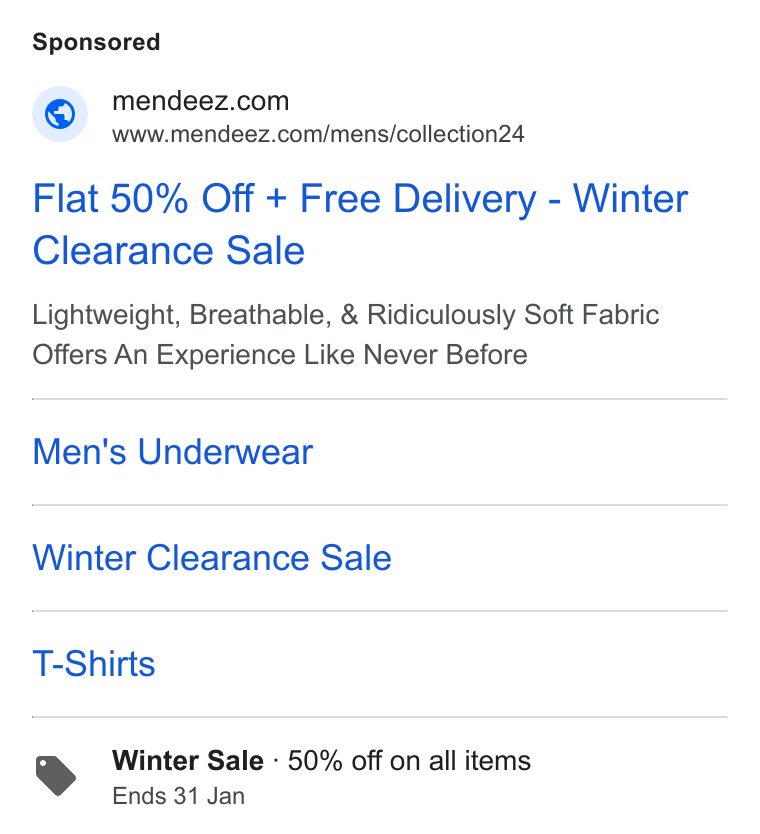760x834 pixels.
Task: Click the word 'Underwear' in the sitelink
Action: 226,452
